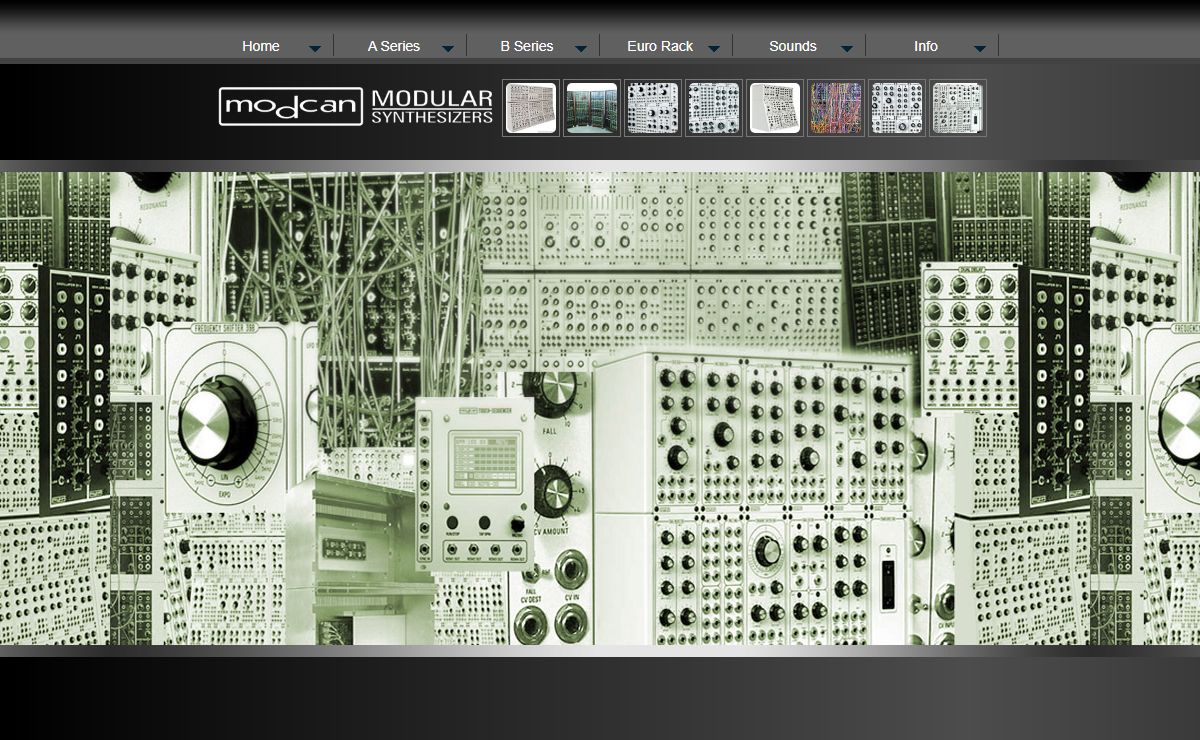1200x740 pixels.
Task: Open the fifth thumbnail, white rounded synth case
Action: tap(775, 108)
